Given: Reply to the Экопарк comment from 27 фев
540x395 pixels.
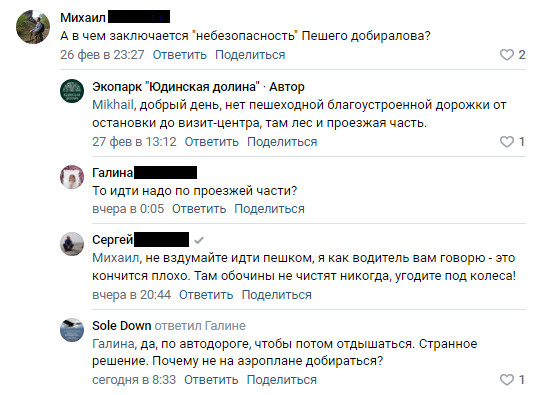Looking at the screenshot, I should (x=211, y=142).
